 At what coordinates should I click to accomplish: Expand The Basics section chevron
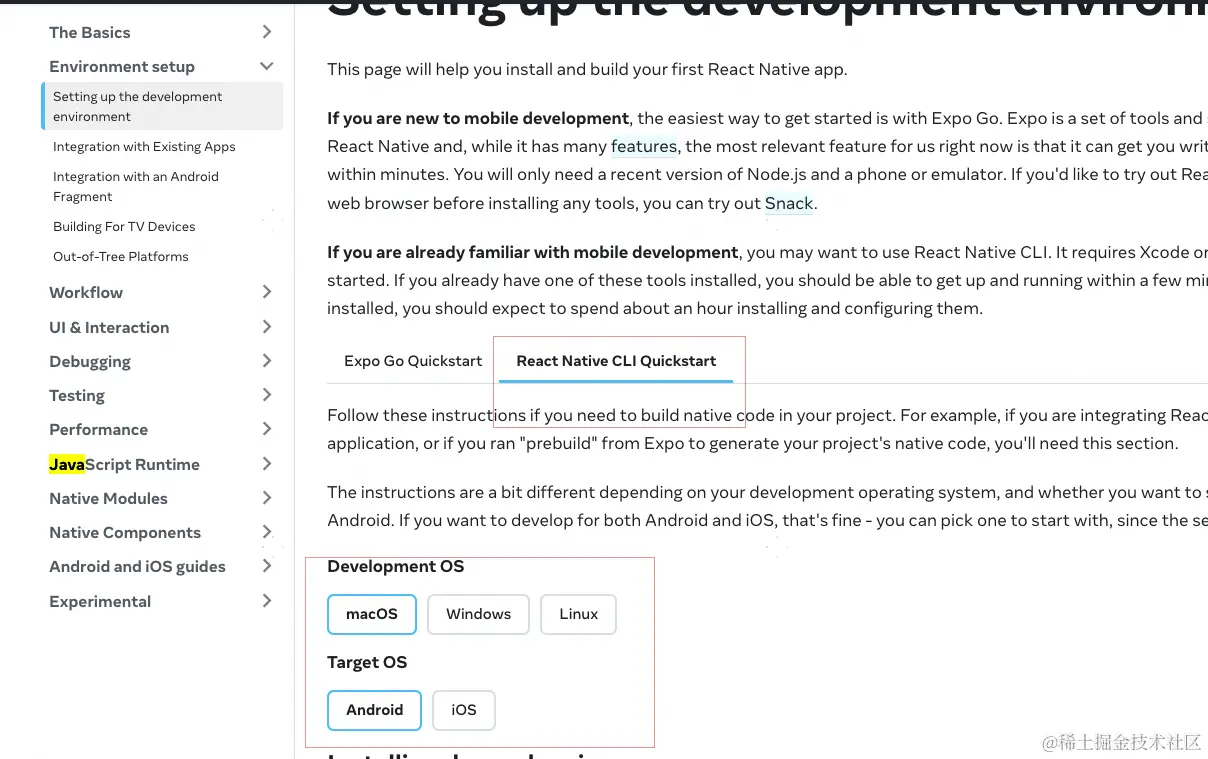click(x=267, y=32)
